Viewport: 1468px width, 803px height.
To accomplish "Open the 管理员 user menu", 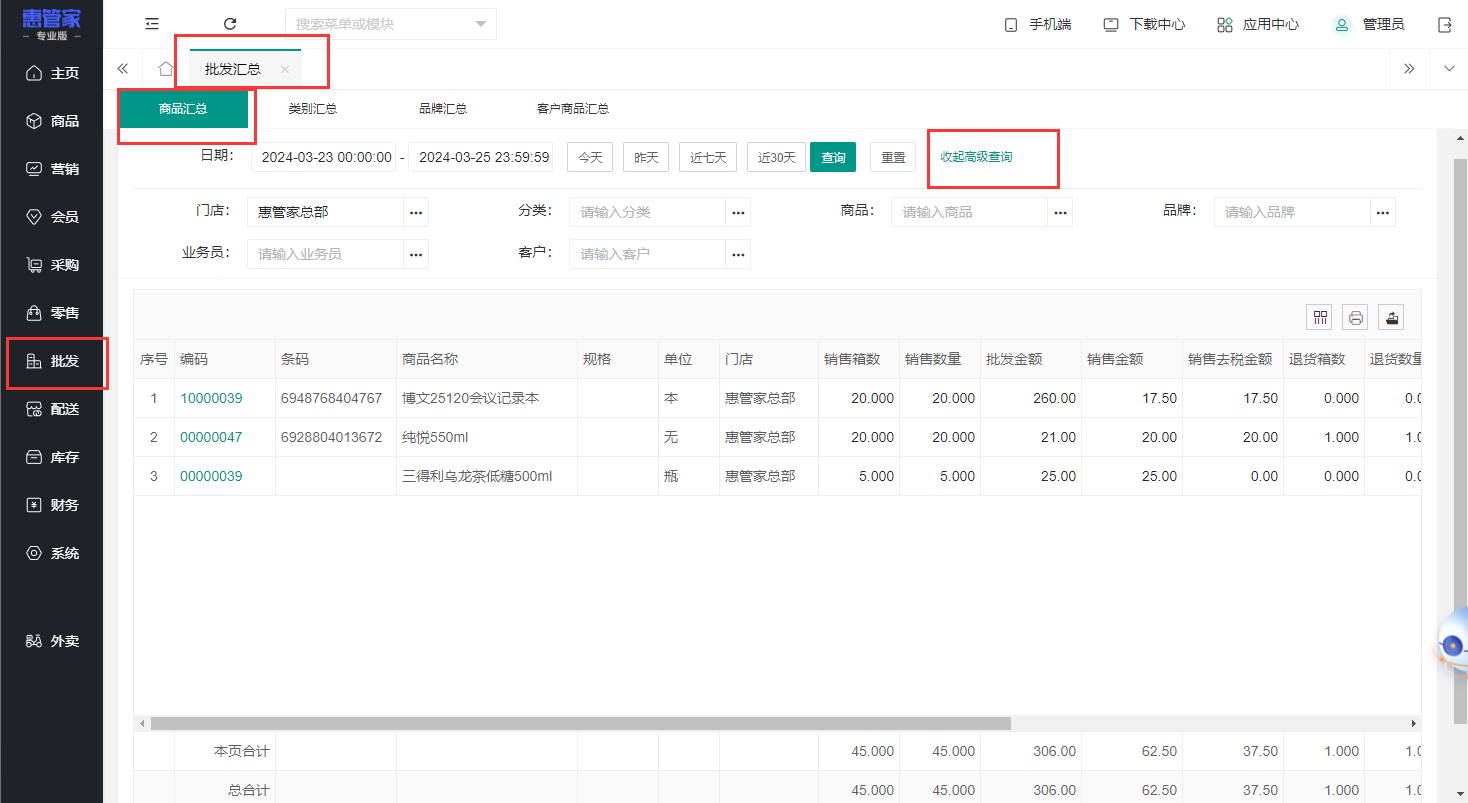I will tap(1369, 24).
